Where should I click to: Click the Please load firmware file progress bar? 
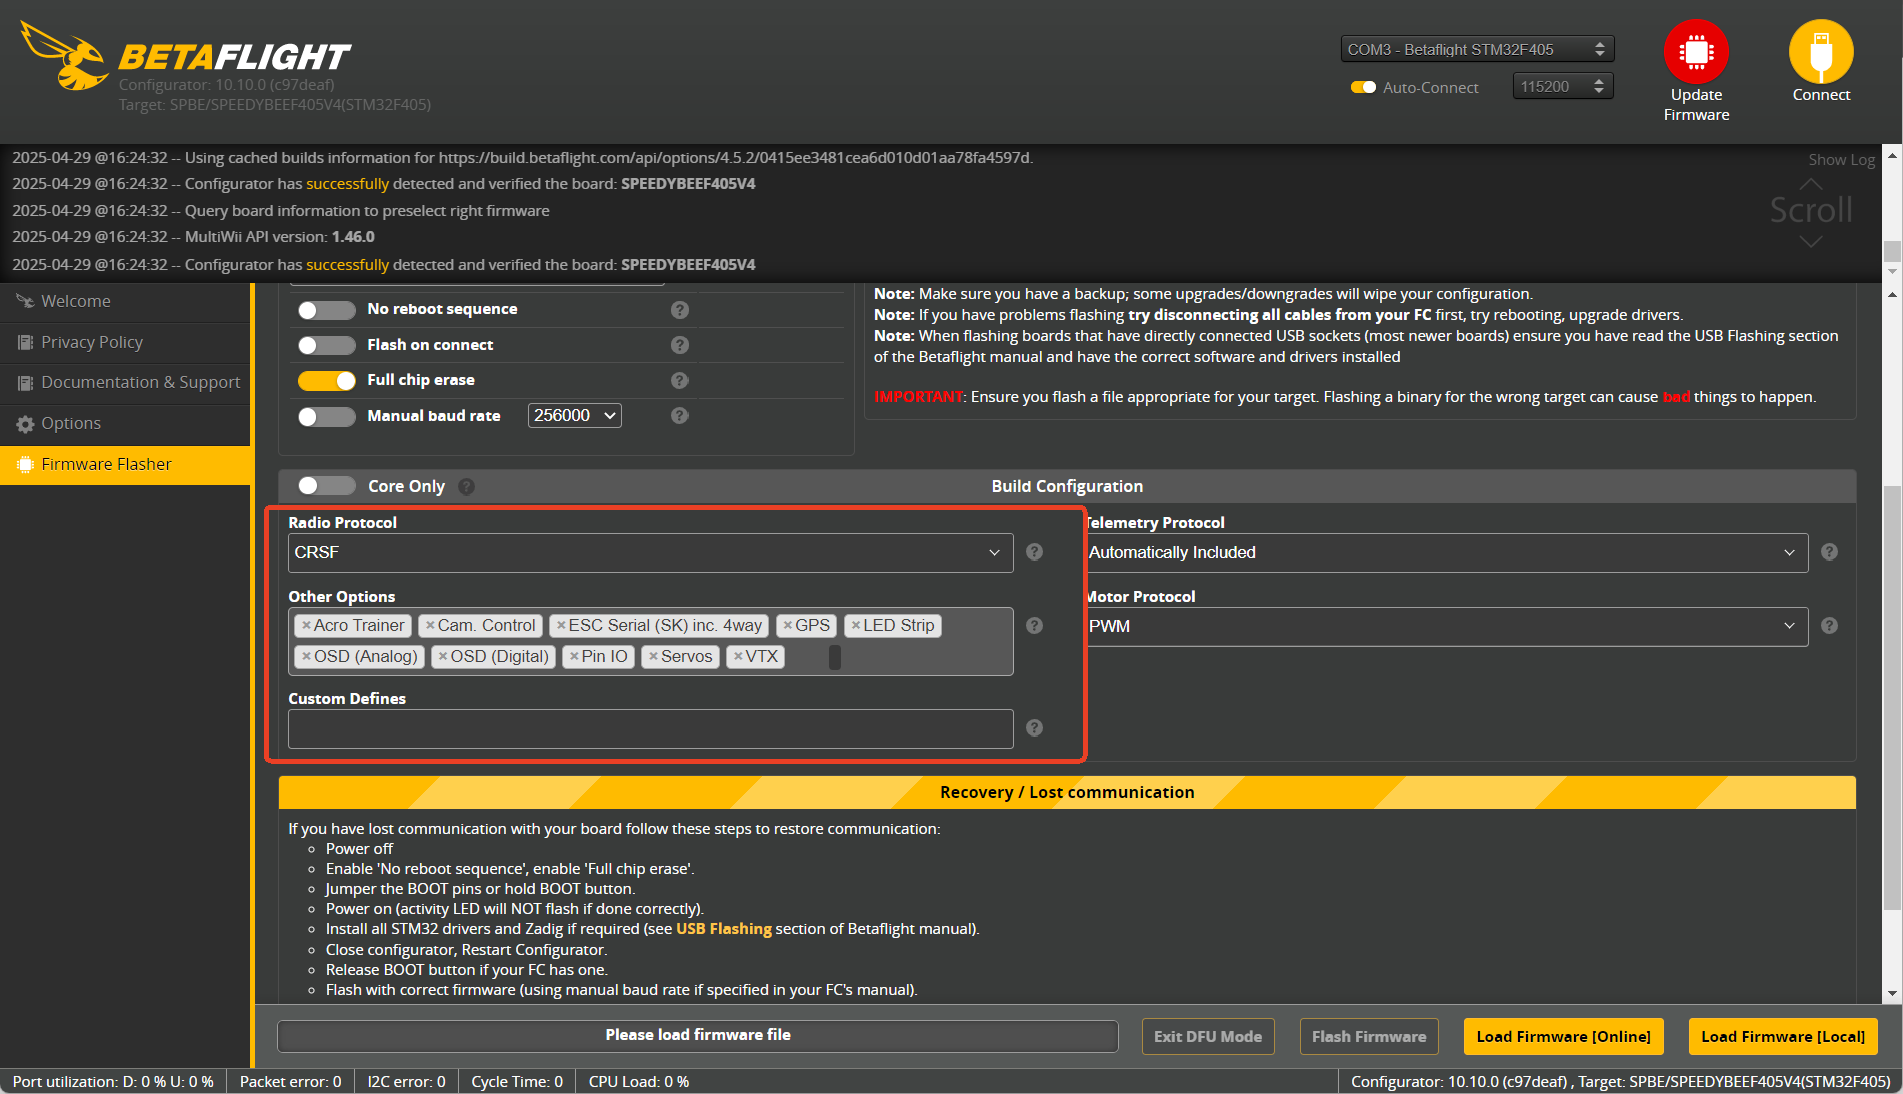(x=697, y=1035)
